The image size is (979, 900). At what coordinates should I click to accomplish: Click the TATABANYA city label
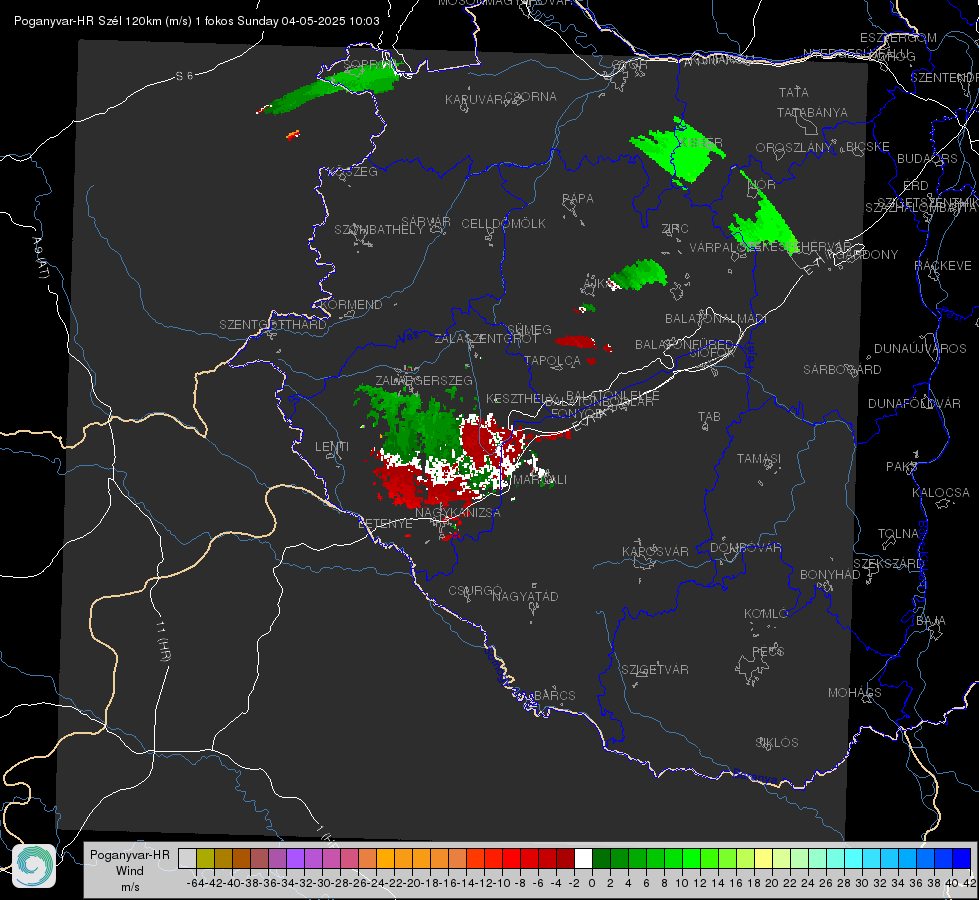[x=812, y=112]
